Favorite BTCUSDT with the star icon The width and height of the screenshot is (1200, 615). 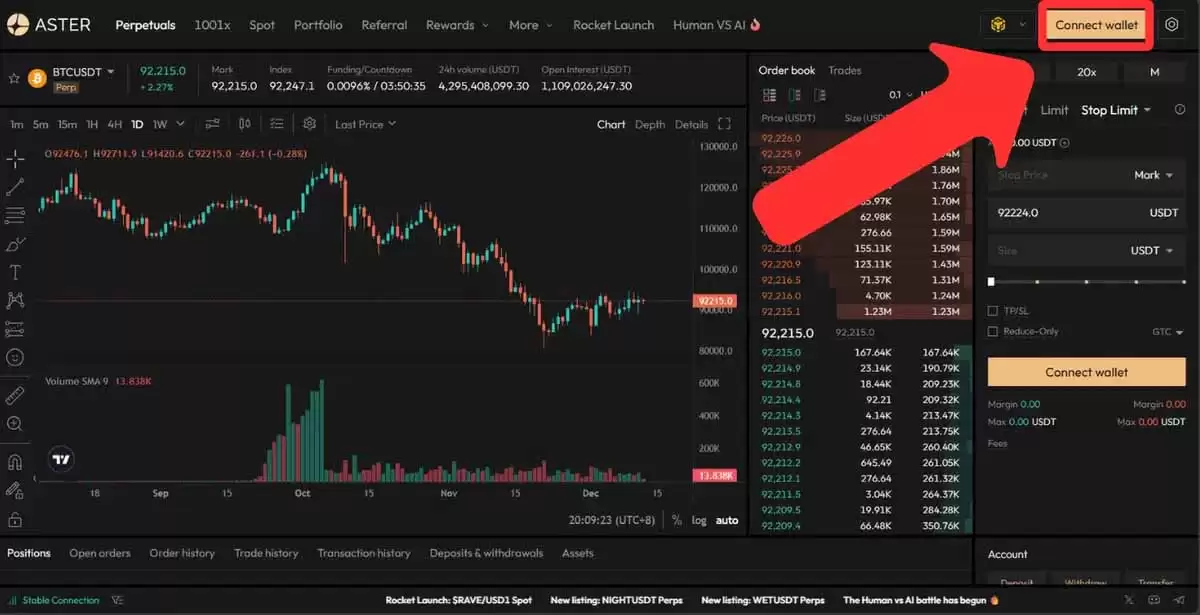14,78
